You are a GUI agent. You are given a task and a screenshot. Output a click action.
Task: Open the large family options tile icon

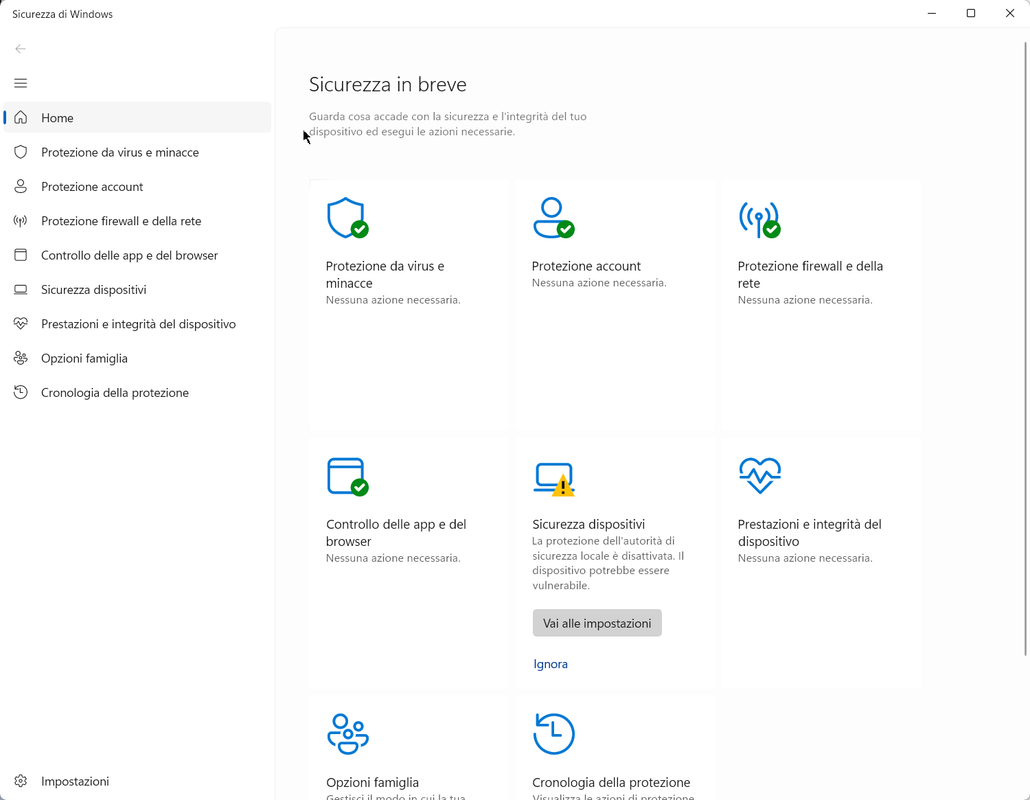click(347, 734)
